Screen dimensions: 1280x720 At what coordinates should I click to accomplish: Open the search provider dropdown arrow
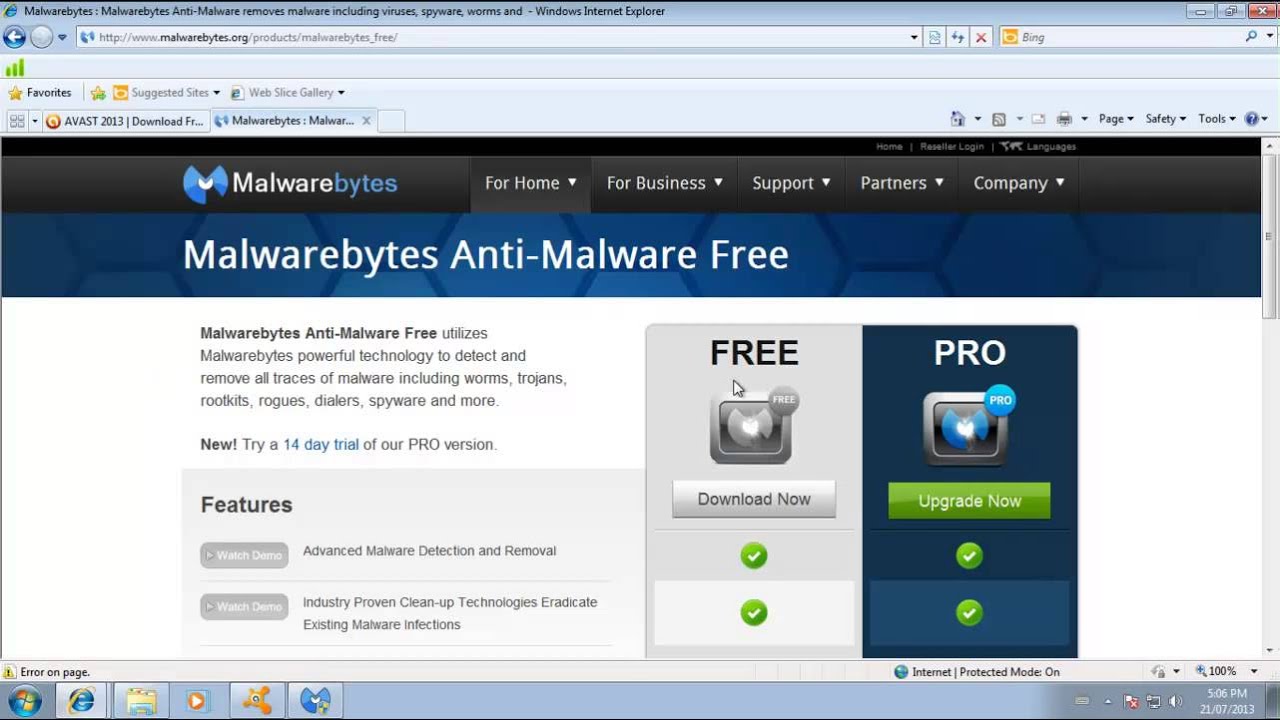[1269, 37]
